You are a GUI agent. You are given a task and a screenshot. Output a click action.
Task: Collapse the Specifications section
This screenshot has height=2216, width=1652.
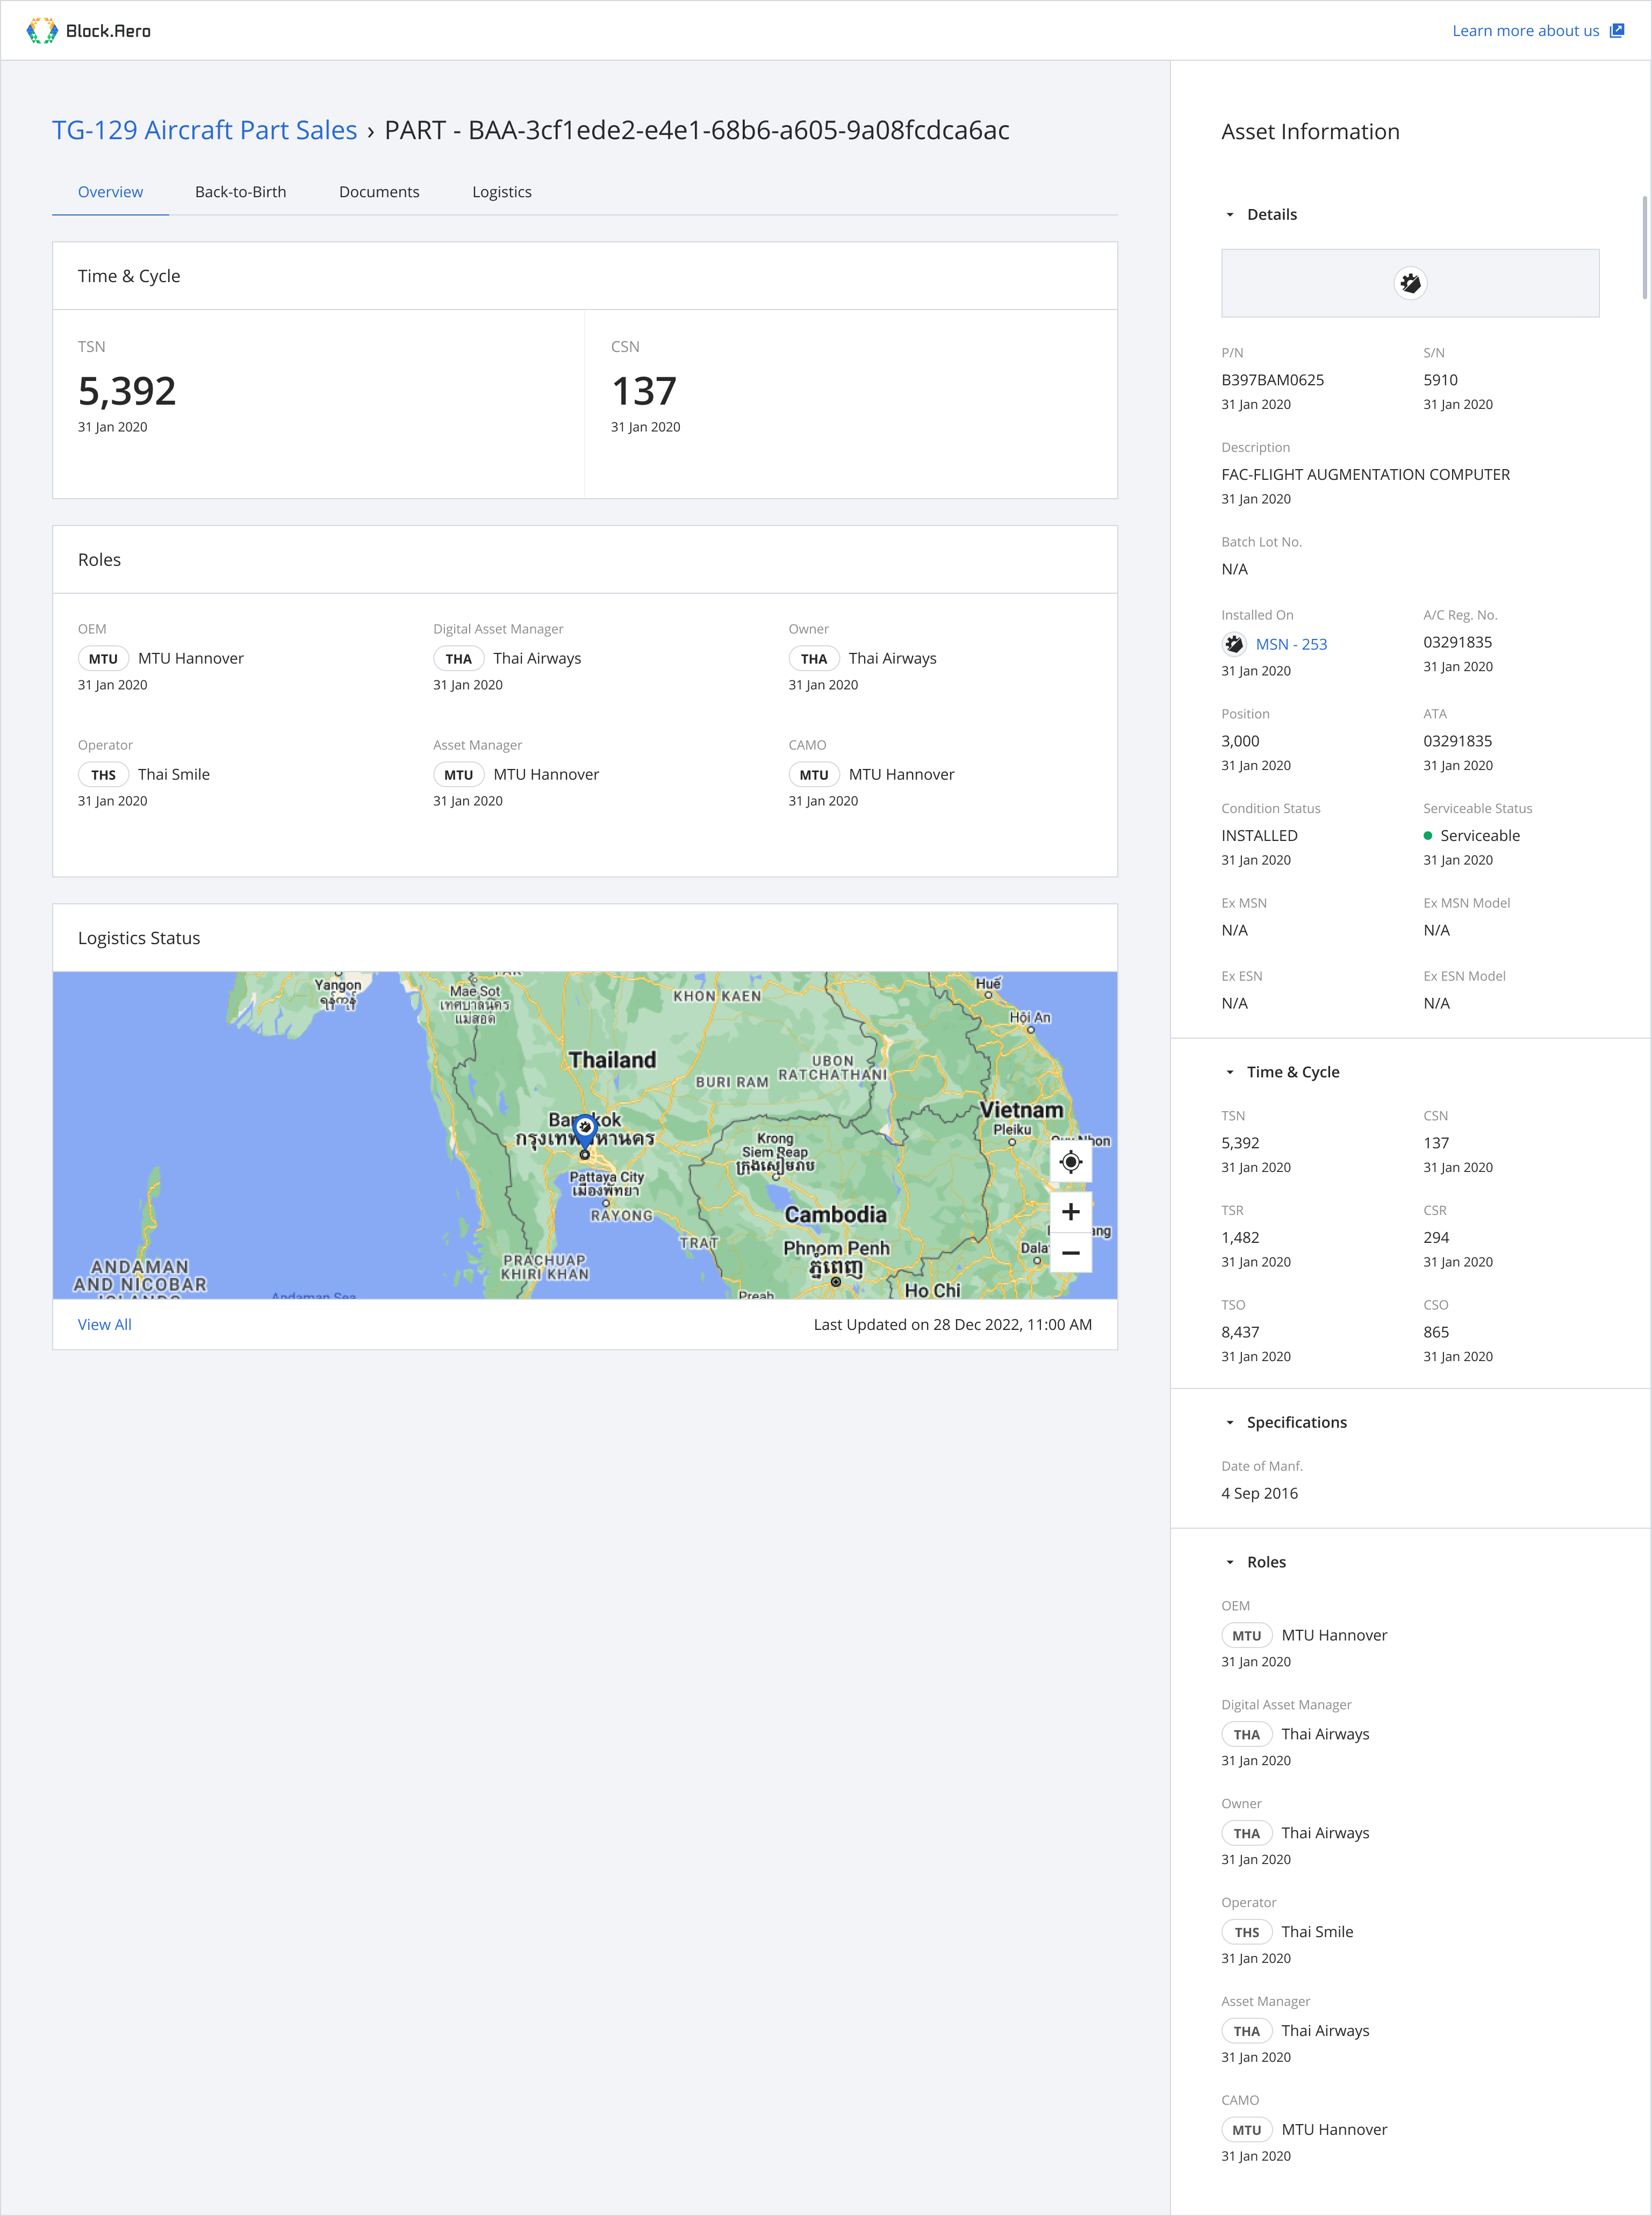coord(1230,1423)
